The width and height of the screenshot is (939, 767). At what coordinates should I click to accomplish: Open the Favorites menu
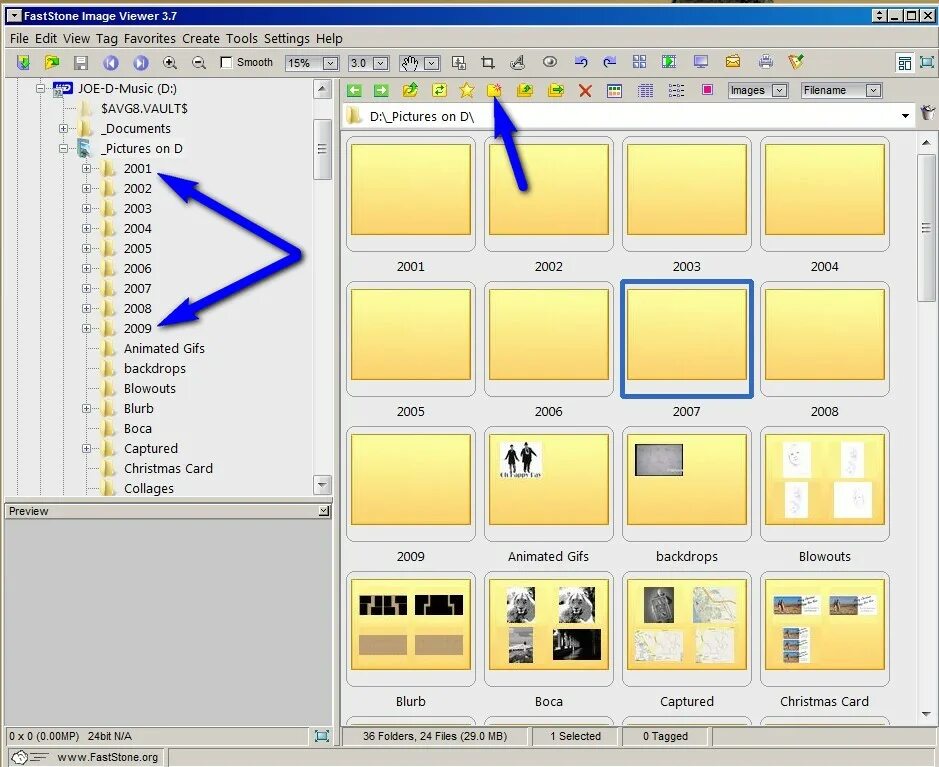click(150, 38)
